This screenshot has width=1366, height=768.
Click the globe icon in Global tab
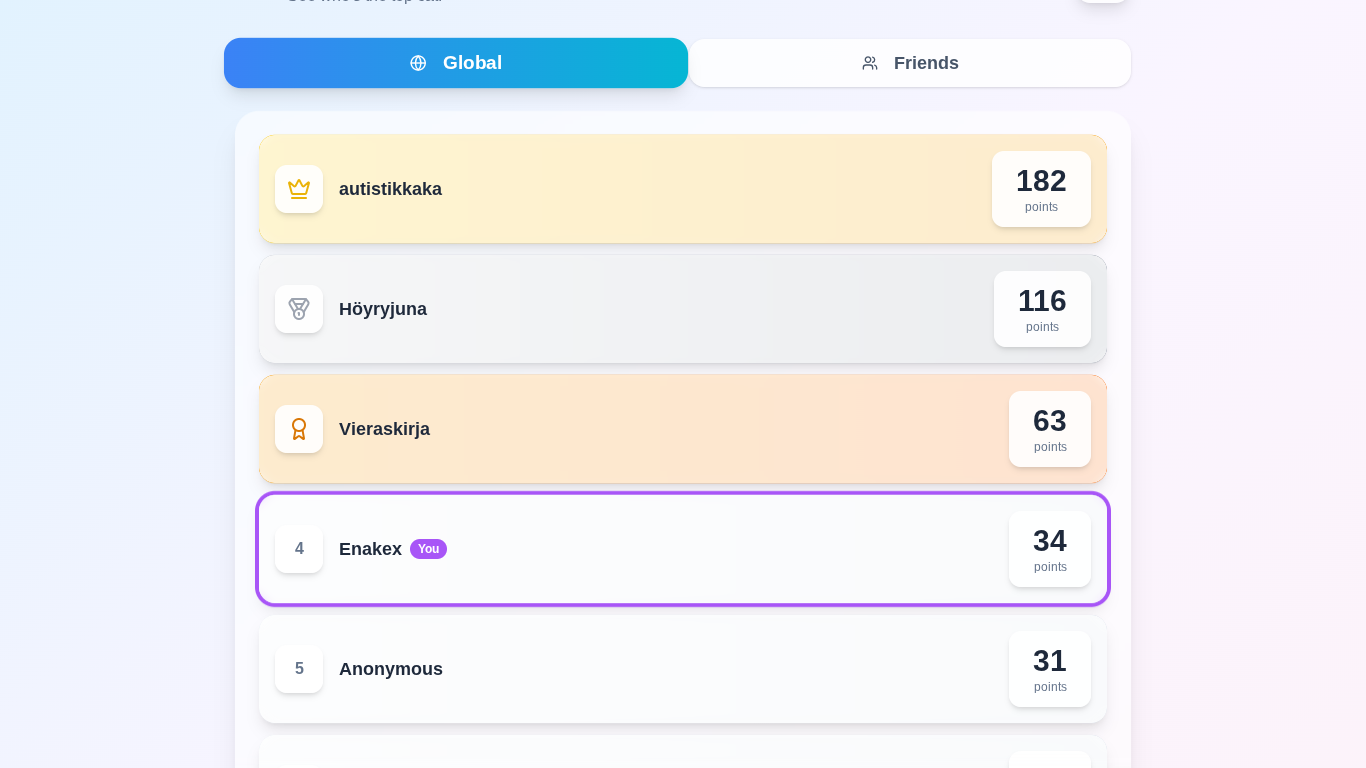[x=418, y=63]
